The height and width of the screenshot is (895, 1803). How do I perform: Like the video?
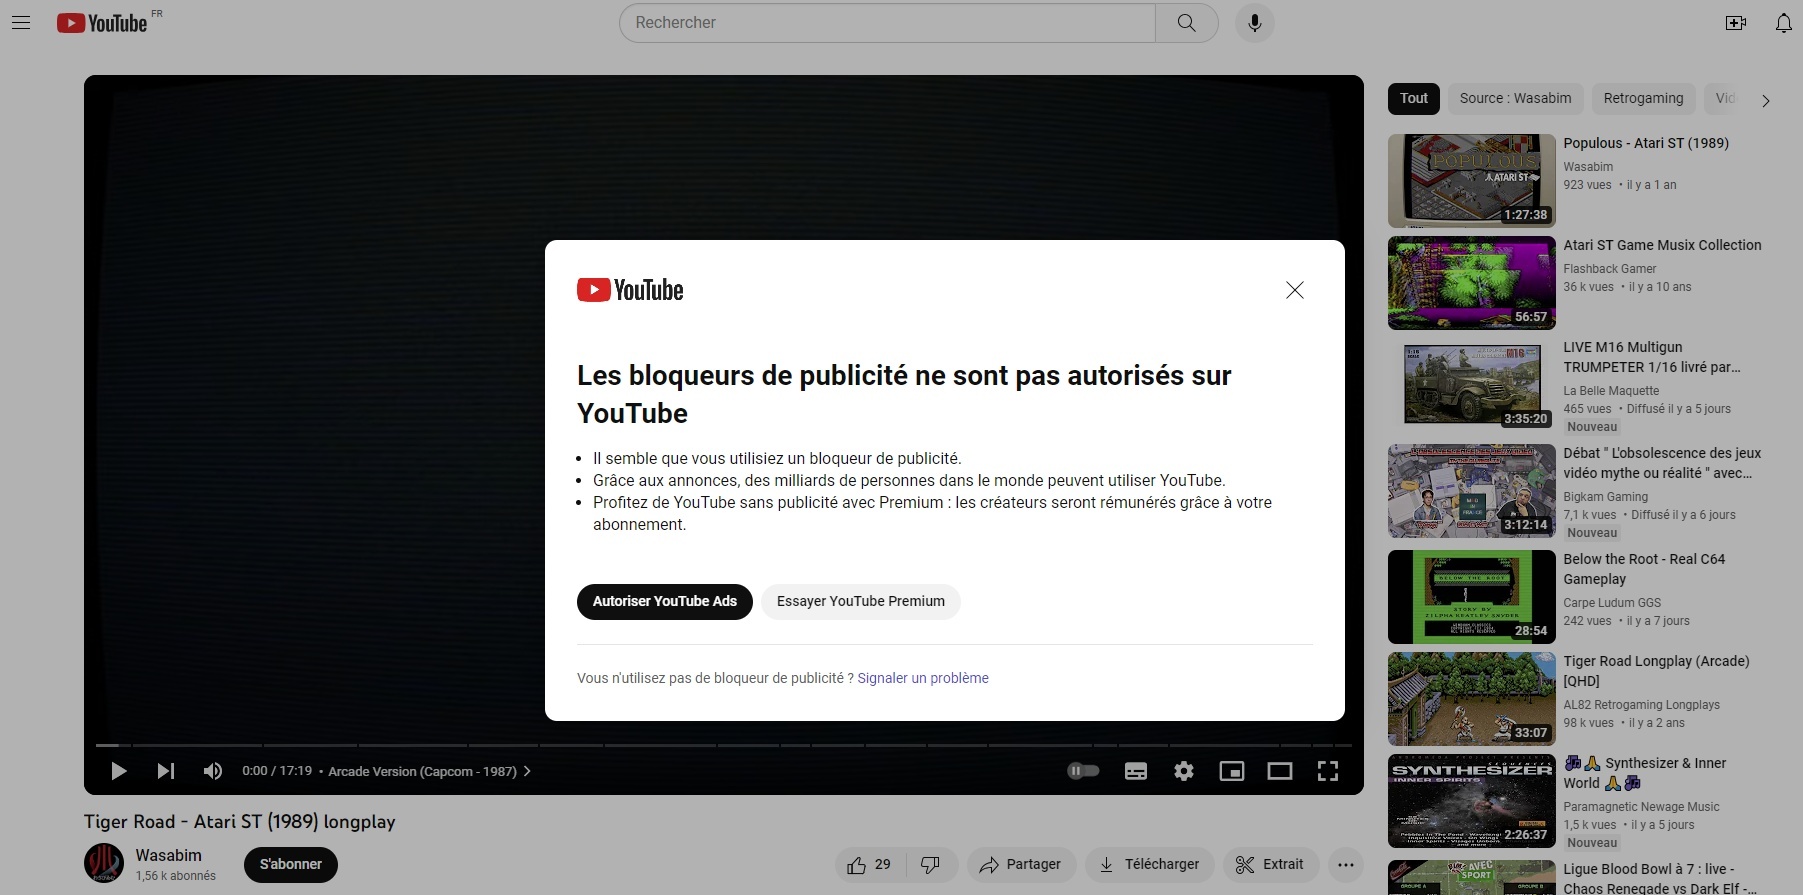[x=869, y=865]
